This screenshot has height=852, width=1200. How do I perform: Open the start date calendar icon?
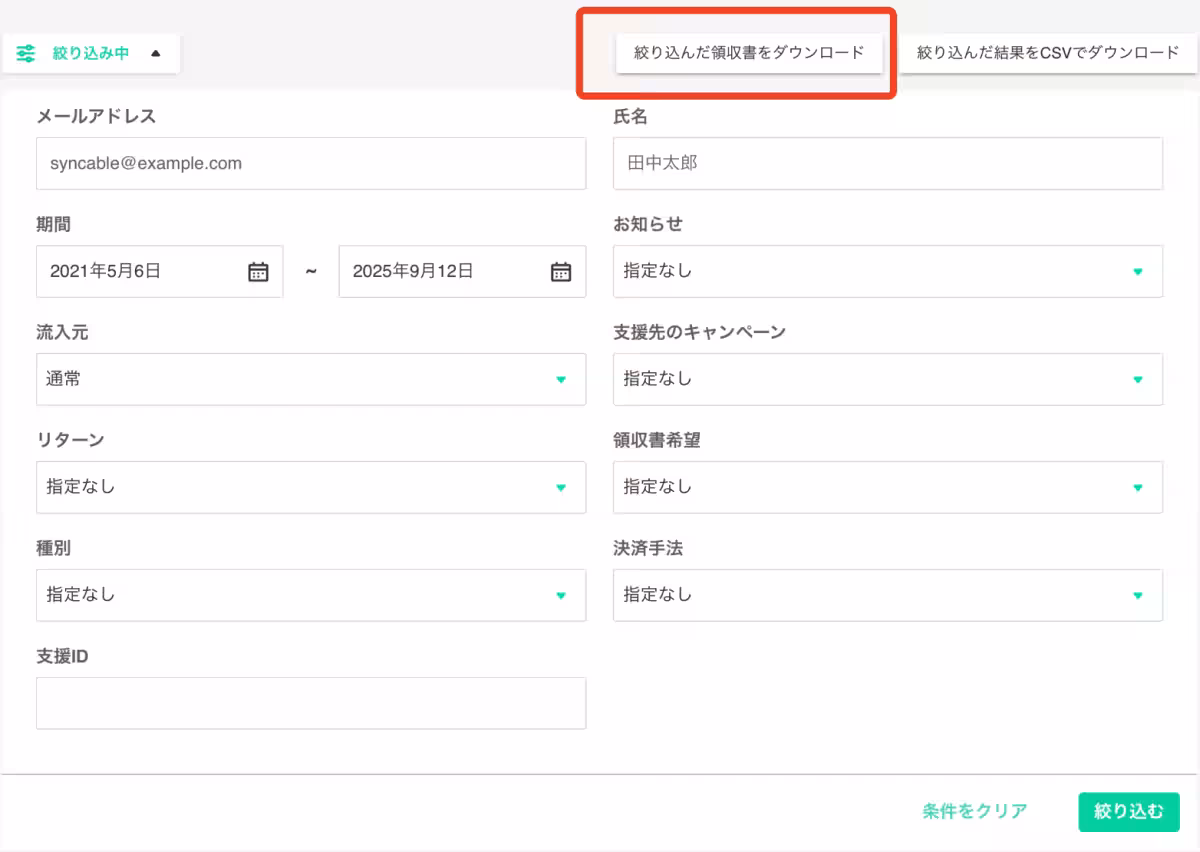[x=258, y=271]
